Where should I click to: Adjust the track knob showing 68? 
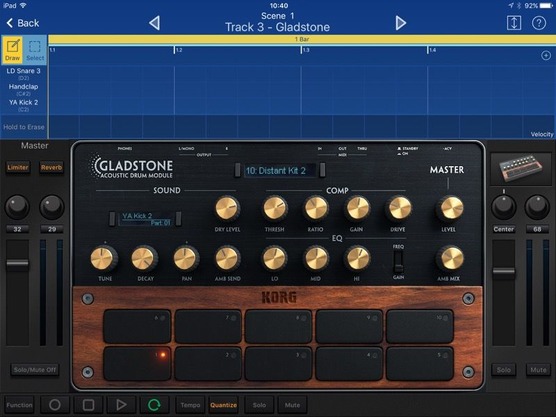[x=537, y=207]
